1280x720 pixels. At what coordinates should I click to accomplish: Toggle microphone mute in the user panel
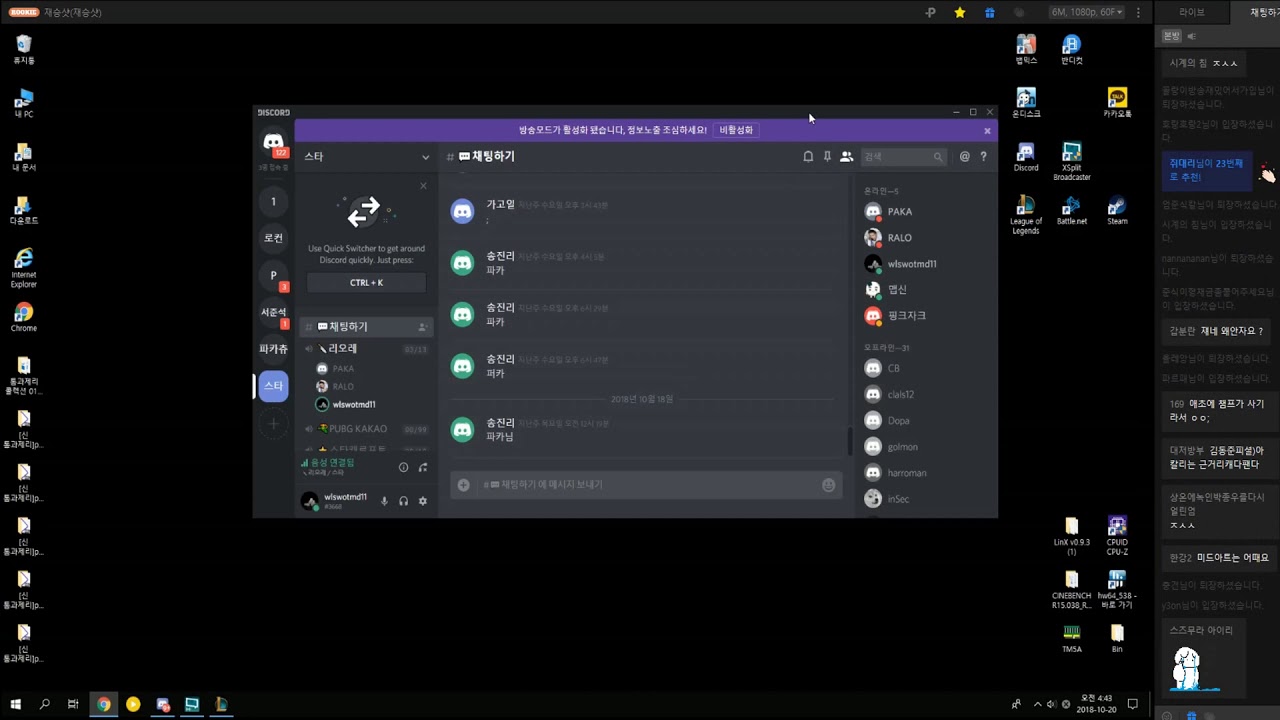[384, 501]
